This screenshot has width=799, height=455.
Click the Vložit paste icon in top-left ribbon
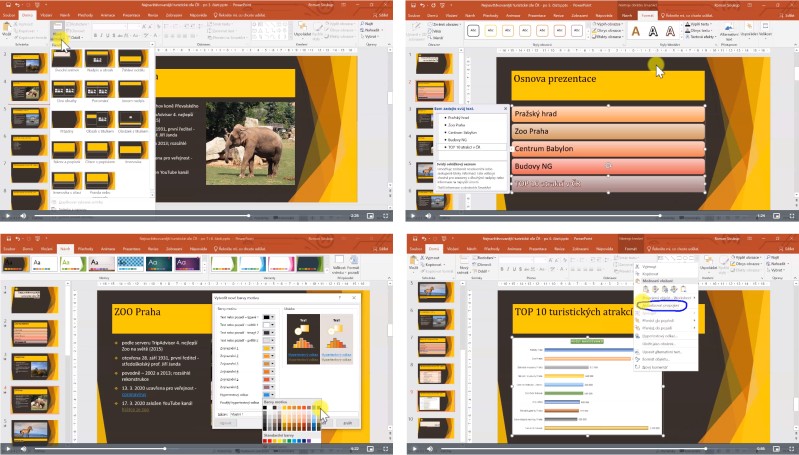[x=7, y=30]
